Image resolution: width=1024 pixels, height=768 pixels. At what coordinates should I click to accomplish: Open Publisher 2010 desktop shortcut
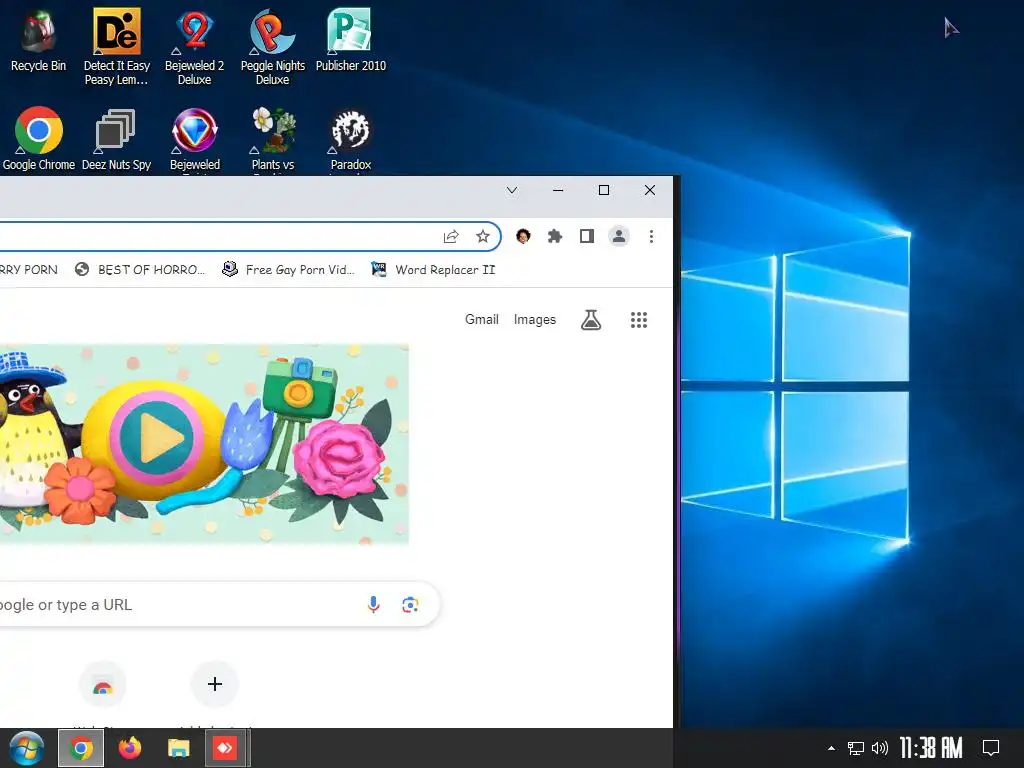(351, 40)
